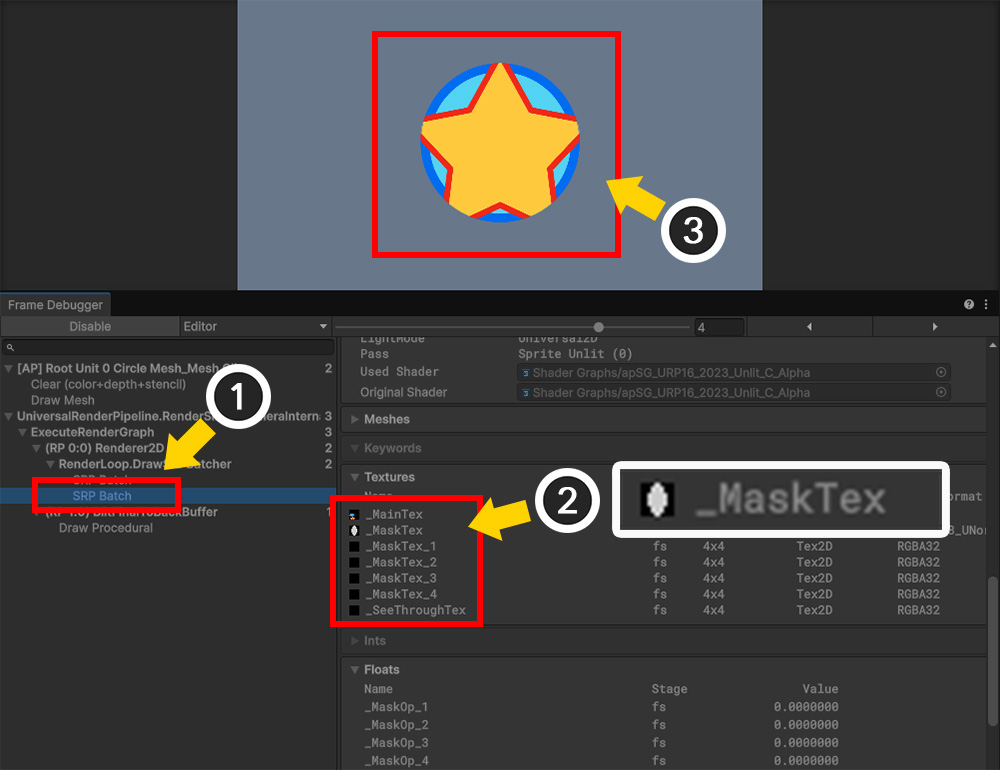The image size is (1000, 770).
Task: Click the frame event slider handle
Action: 598,327
